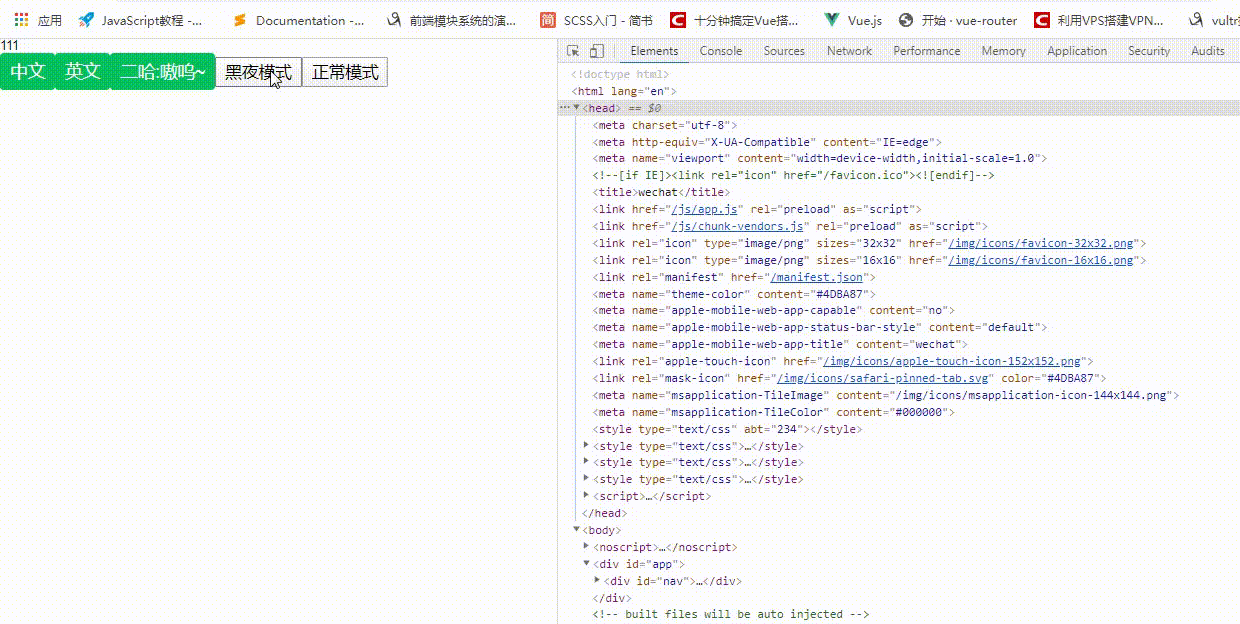Open the Audits tab
The width and height of the screenshot is (1240, 624).
pyautogui.click(x=1208, y=51)
